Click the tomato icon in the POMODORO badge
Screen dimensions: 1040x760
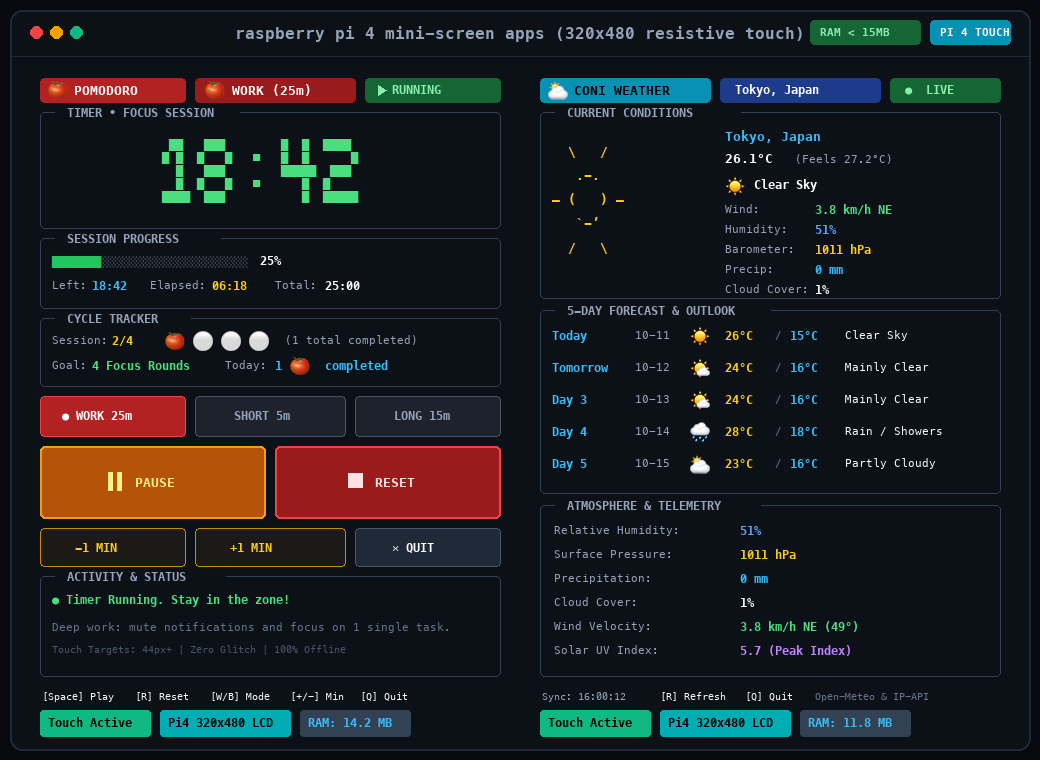point(57,90)
